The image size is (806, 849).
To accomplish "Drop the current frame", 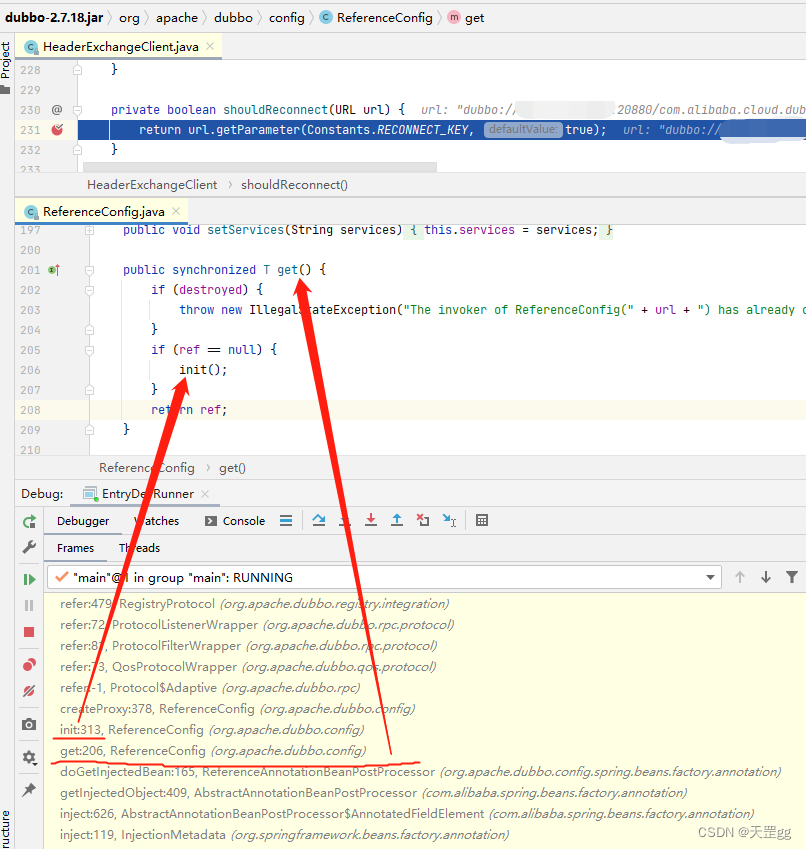I will pos(423,520).
